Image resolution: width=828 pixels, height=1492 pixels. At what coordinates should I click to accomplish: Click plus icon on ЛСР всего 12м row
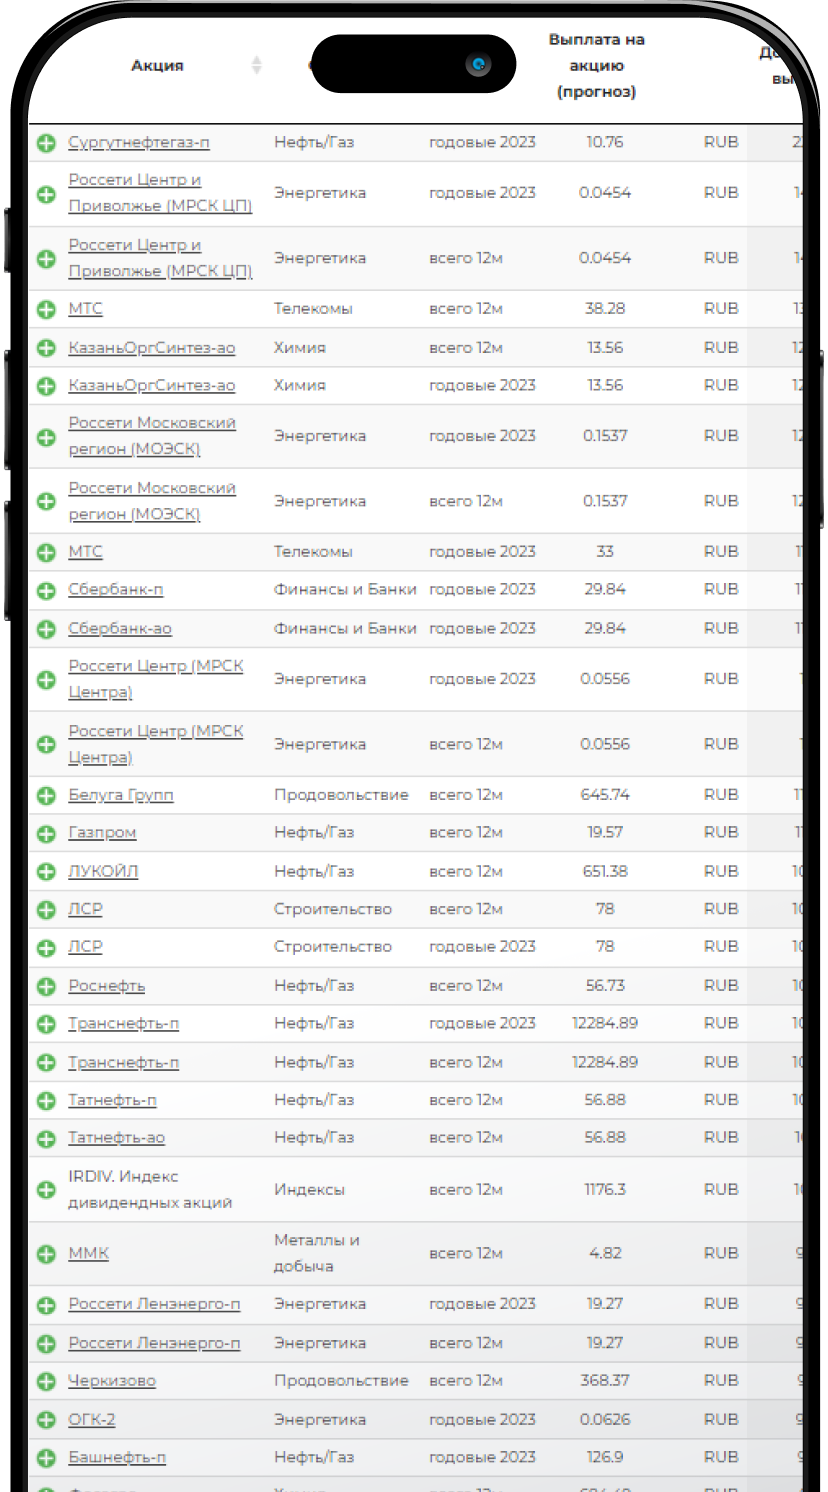[x=46, y=910]
